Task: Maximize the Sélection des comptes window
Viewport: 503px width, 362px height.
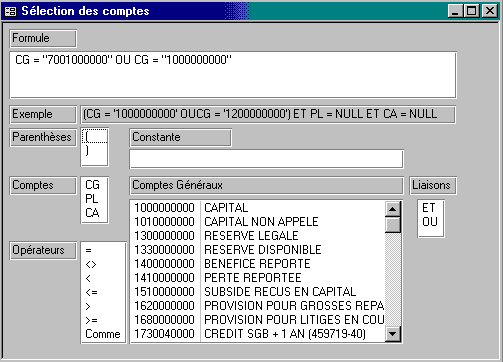Action: (471, 11)
